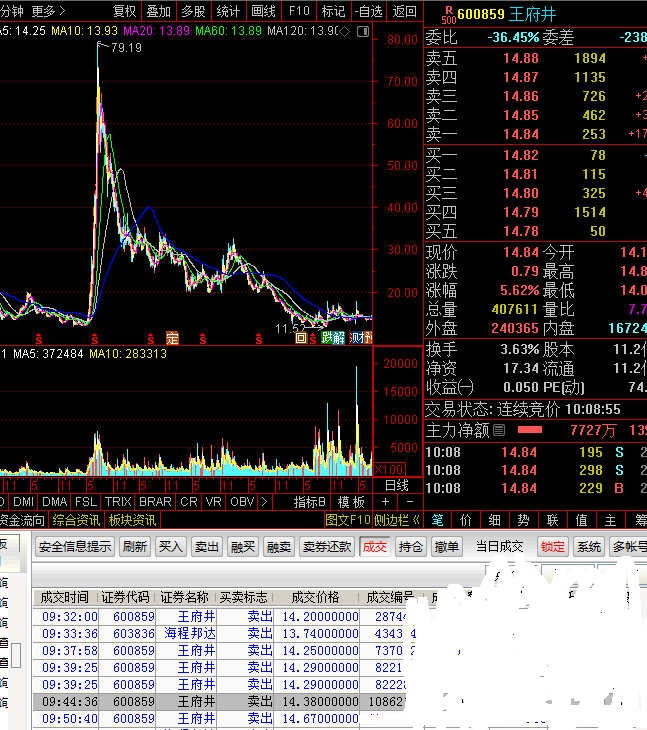Select the 主 main-force tab

point(610,520)
